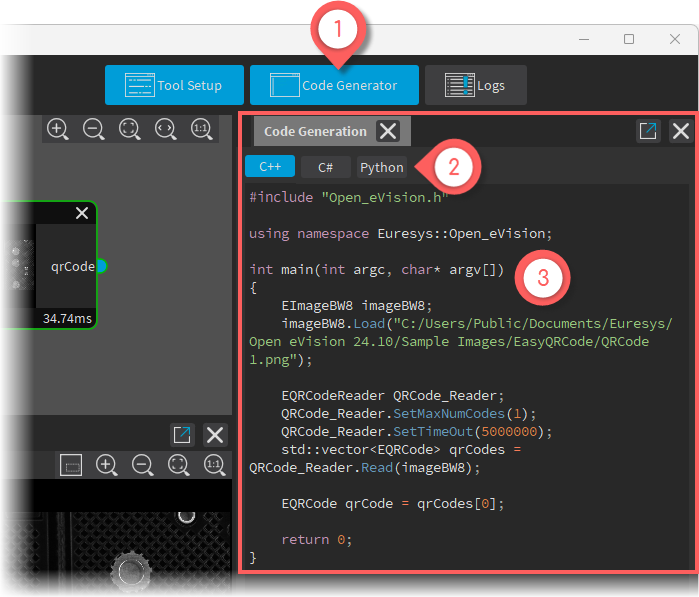Switch code language to C++
This screenshot has height=597, width=699.
(270, 167)
